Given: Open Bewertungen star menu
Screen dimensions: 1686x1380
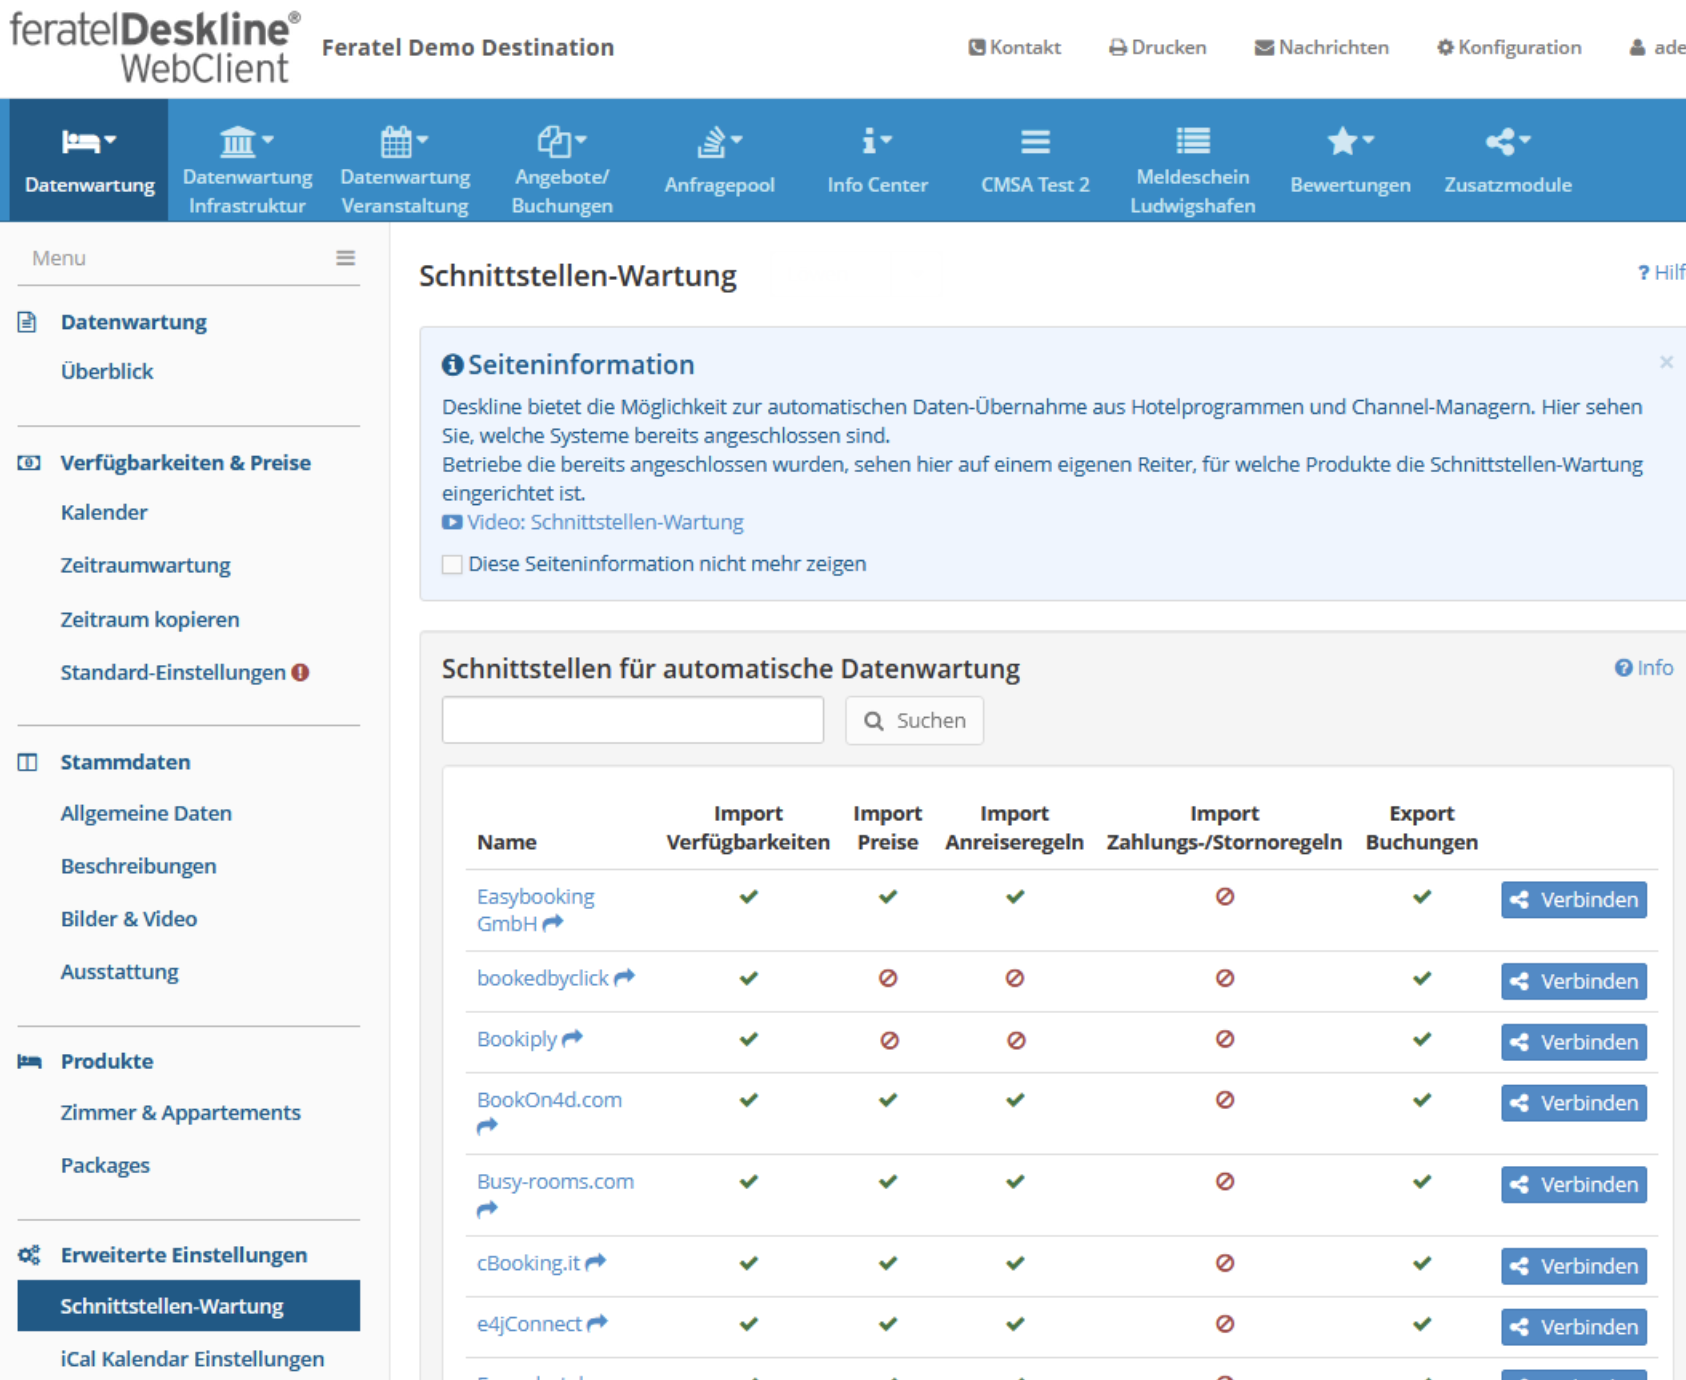Looking at the screenshot, I should point(1350,160).
